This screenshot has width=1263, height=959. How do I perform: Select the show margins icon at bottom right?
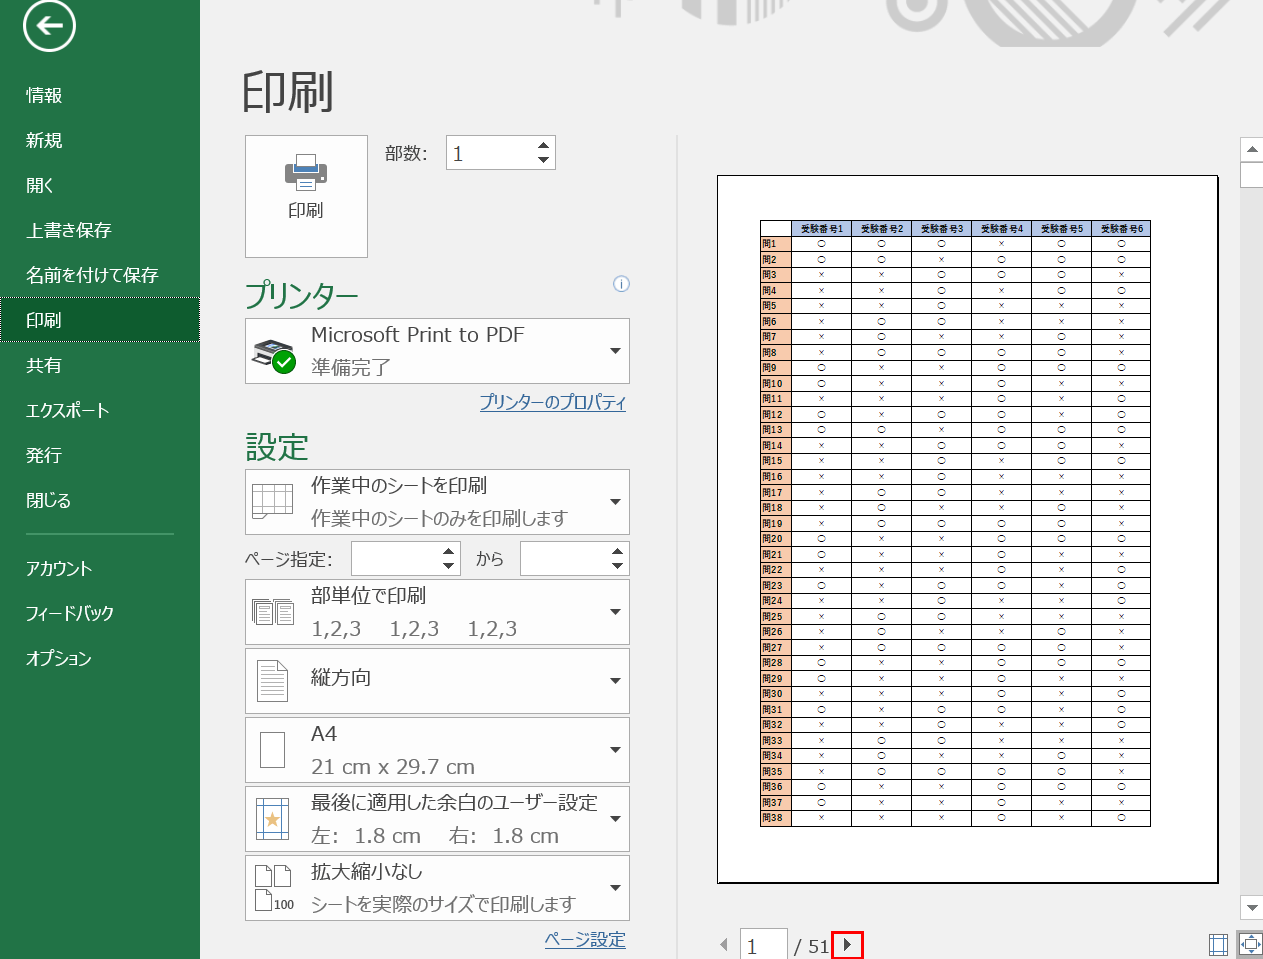point(1218,943)
